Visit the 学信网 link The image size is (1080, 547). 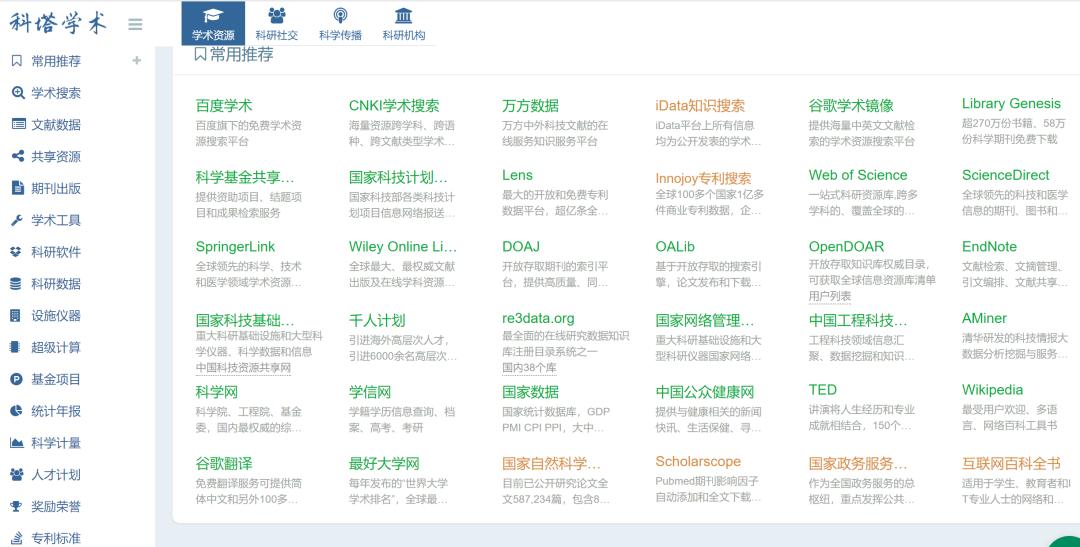[370, 392]
